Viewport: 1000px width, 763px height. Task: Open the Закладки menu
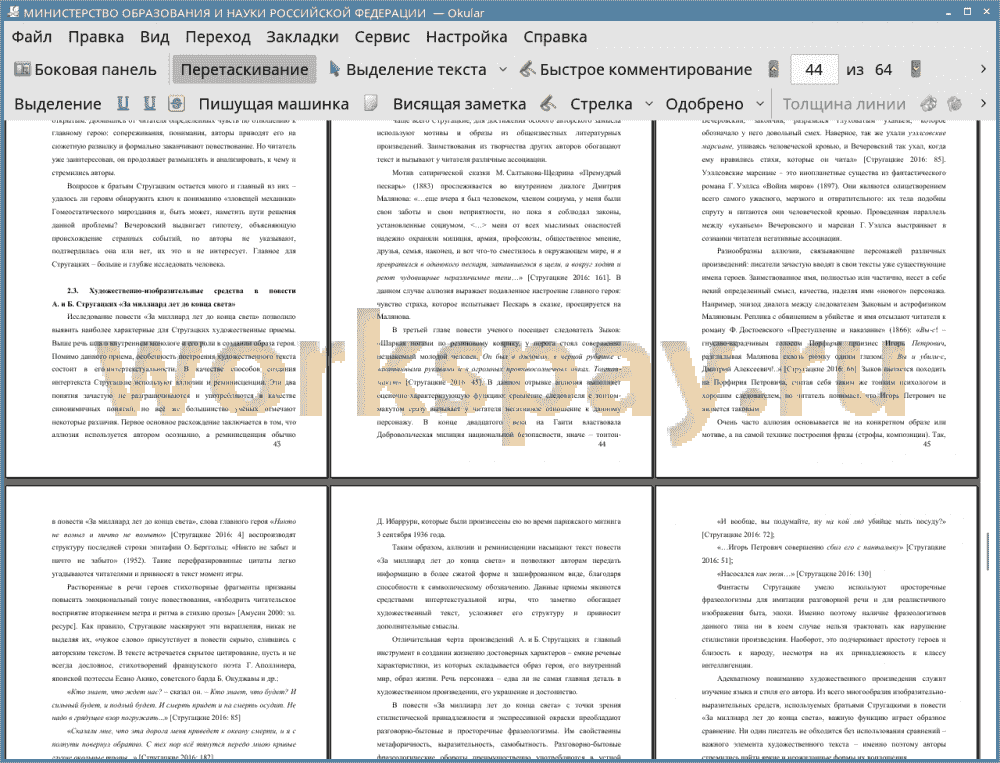click(302, 37)
